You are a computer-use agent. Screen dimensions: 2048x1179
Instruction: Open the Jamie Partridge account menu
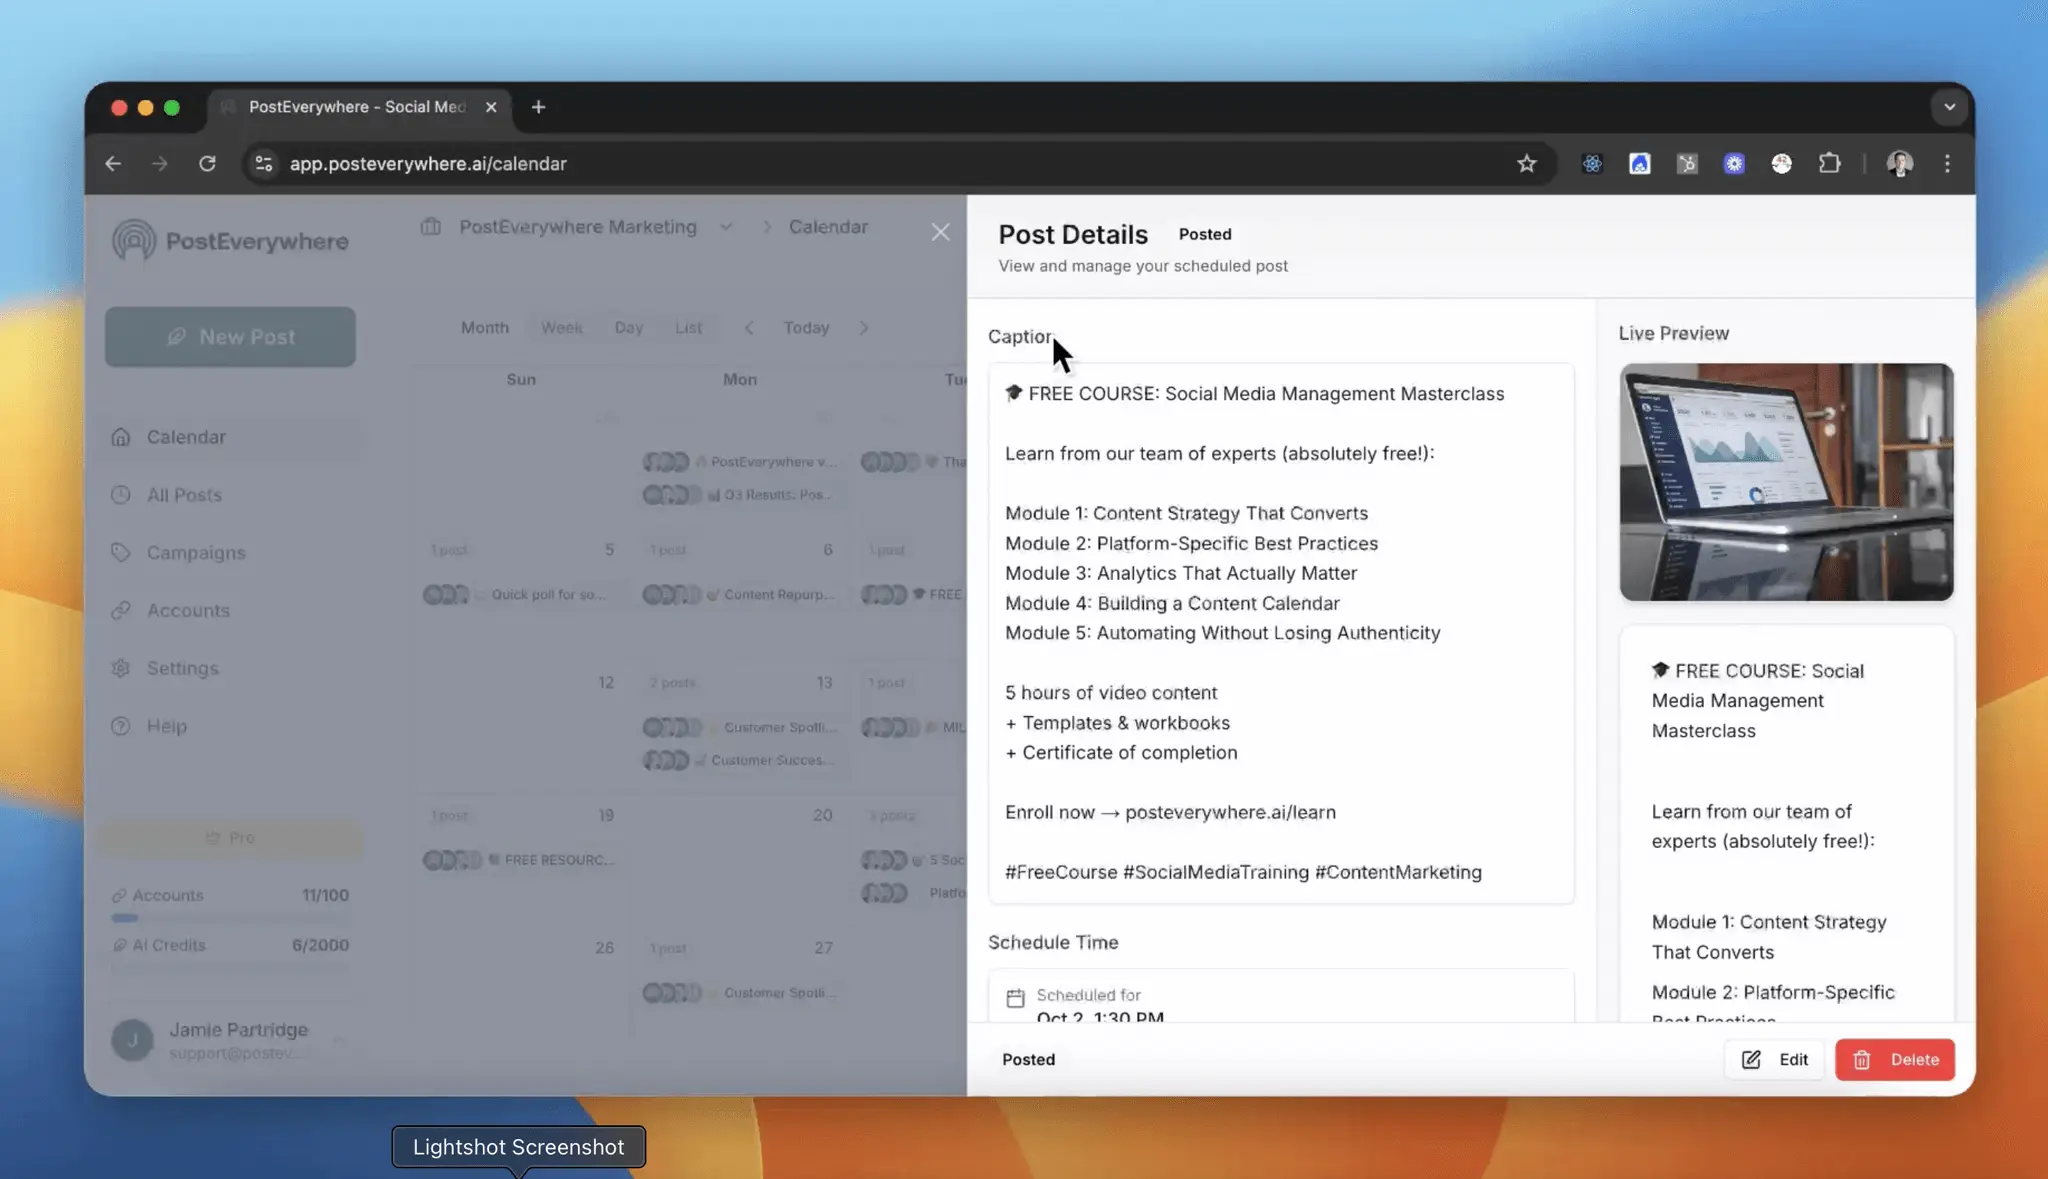pyautogui.click(x=230, y=1040)
